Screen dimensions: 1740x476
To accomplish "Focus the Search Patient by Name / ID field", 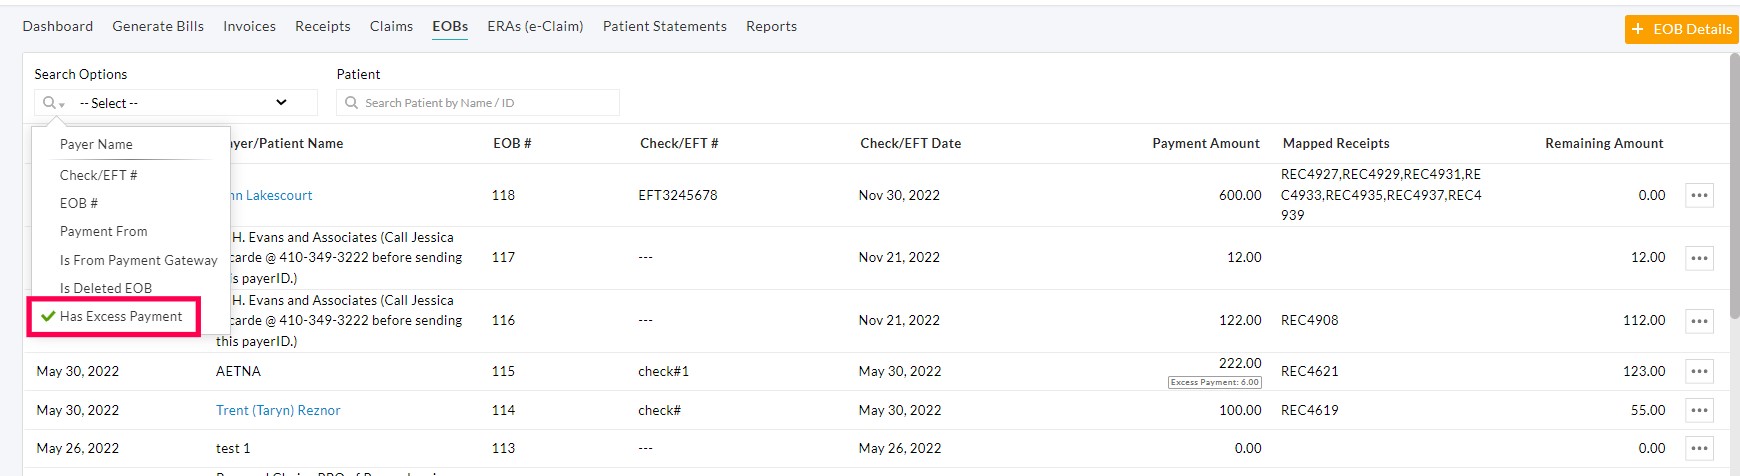I will (x=485, y=103).
